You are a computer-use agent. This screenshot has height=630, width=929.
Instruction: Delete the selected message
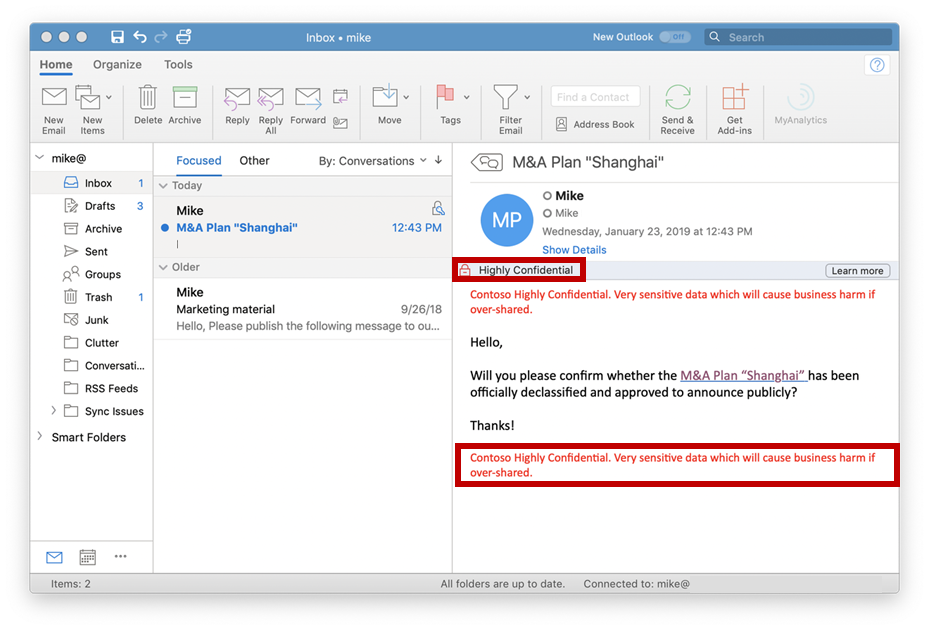[x=148, y=105]
